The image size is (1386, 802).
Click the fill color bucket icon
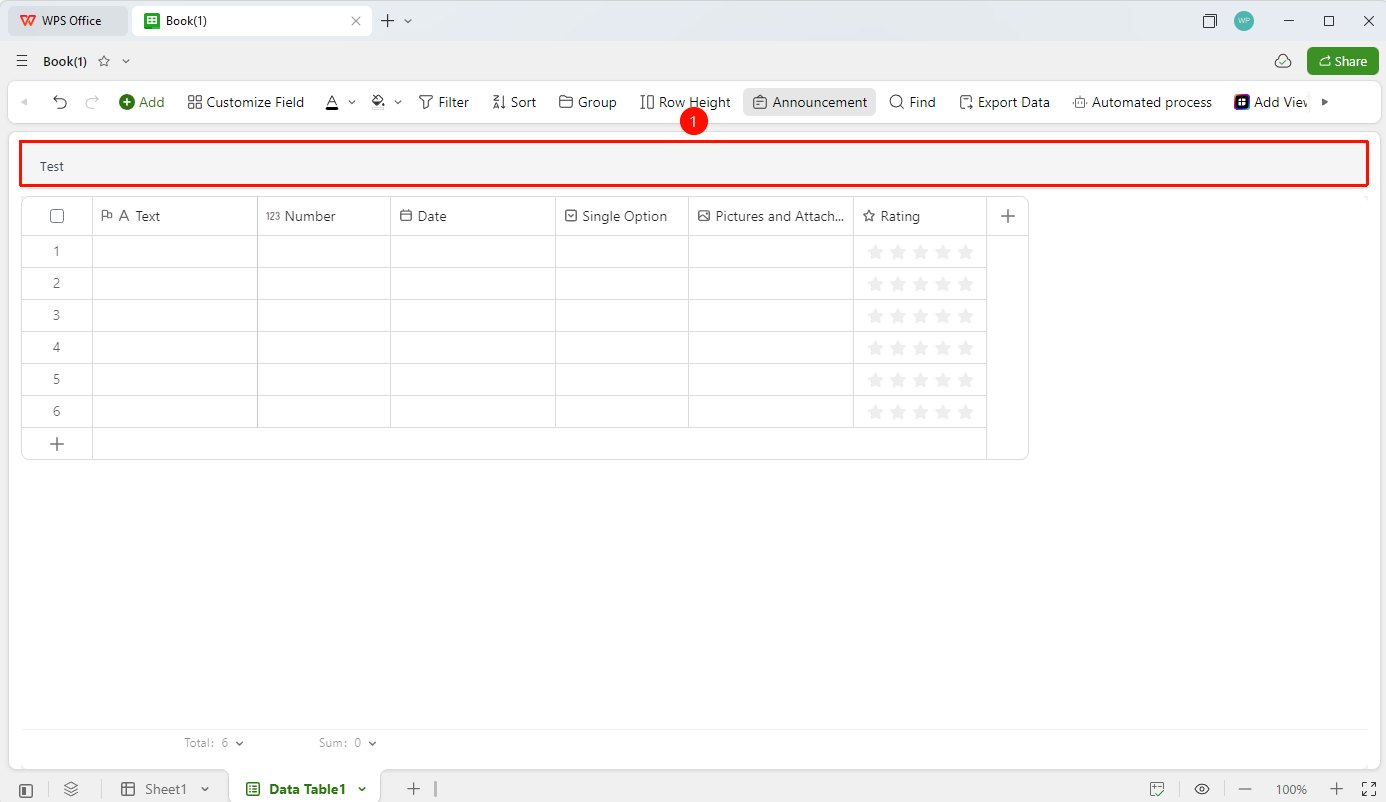pos(378,102)
